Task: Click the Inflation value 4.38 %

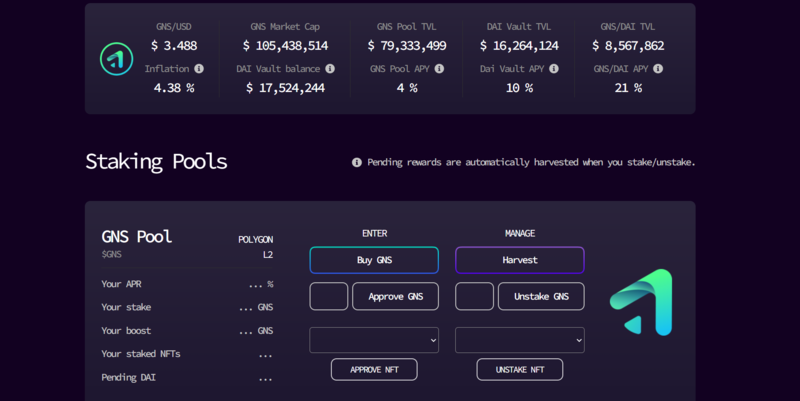Action: tap(174, 88)
